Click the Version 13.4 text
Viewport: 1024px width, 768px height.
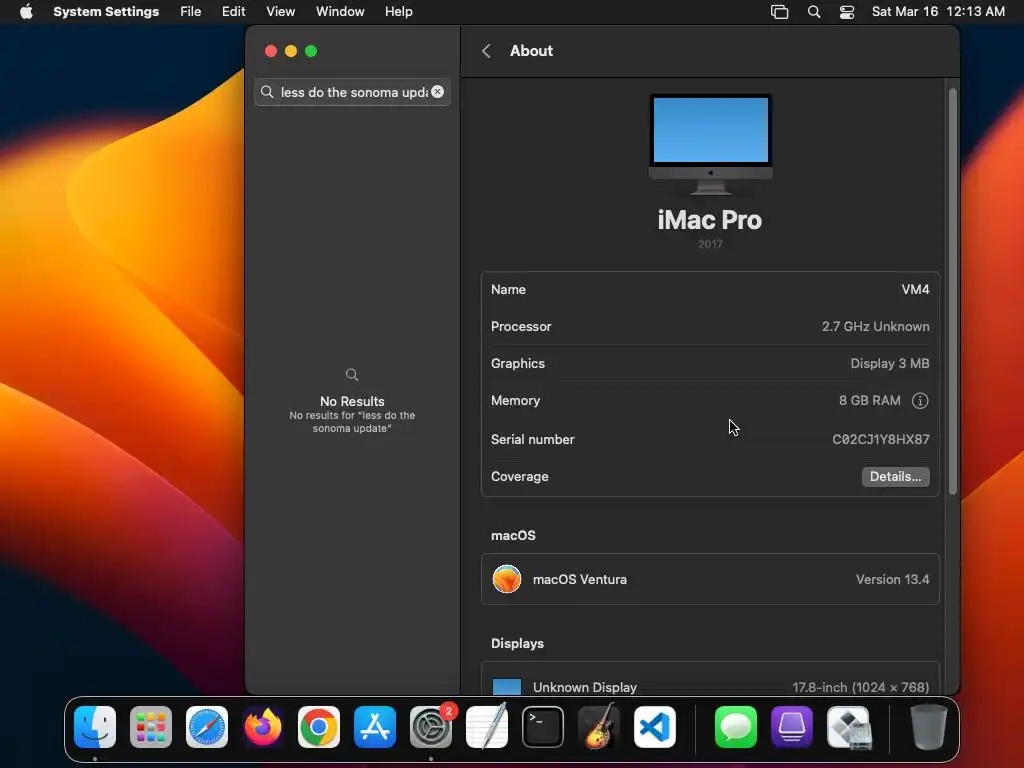click(892, 579)
